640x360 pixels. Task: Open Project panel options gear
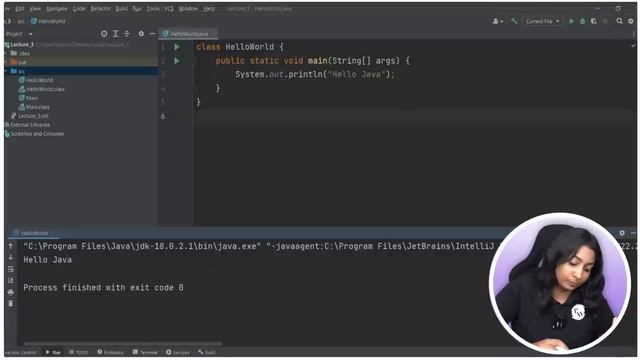point(141,34)
